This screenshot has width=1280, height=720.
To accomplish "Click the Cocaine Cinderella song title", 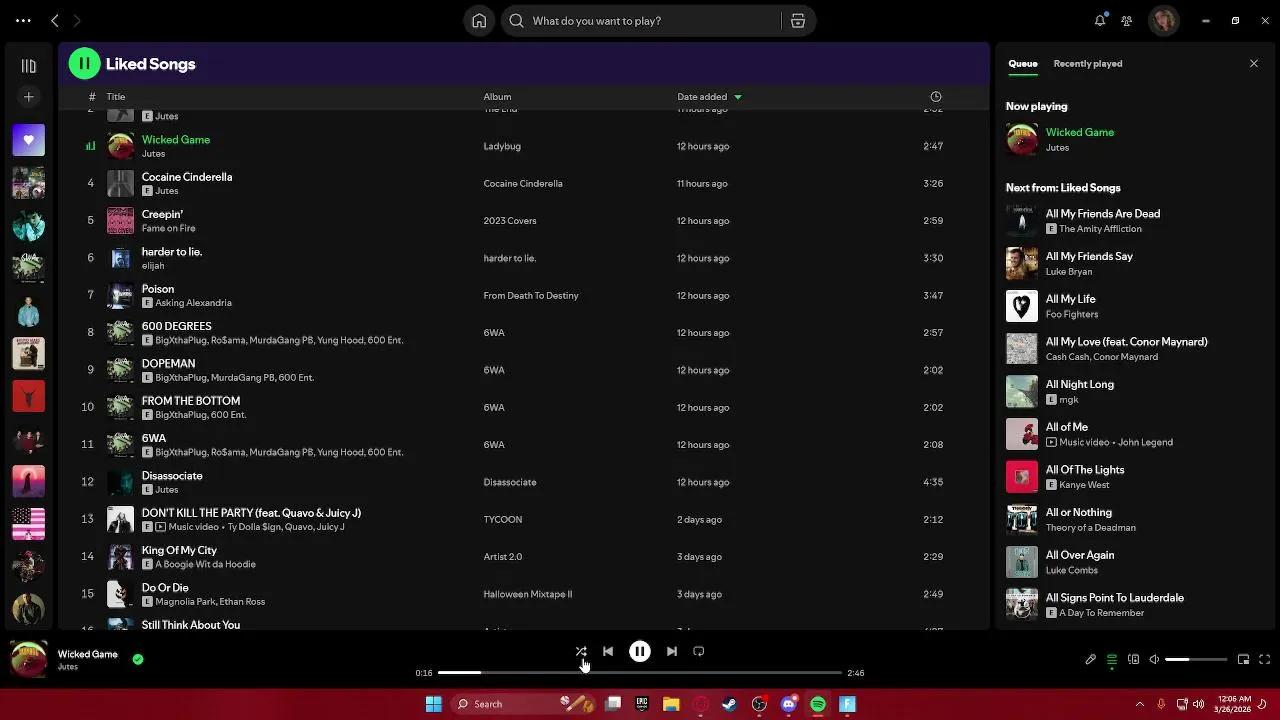I will tap(187, 177).
